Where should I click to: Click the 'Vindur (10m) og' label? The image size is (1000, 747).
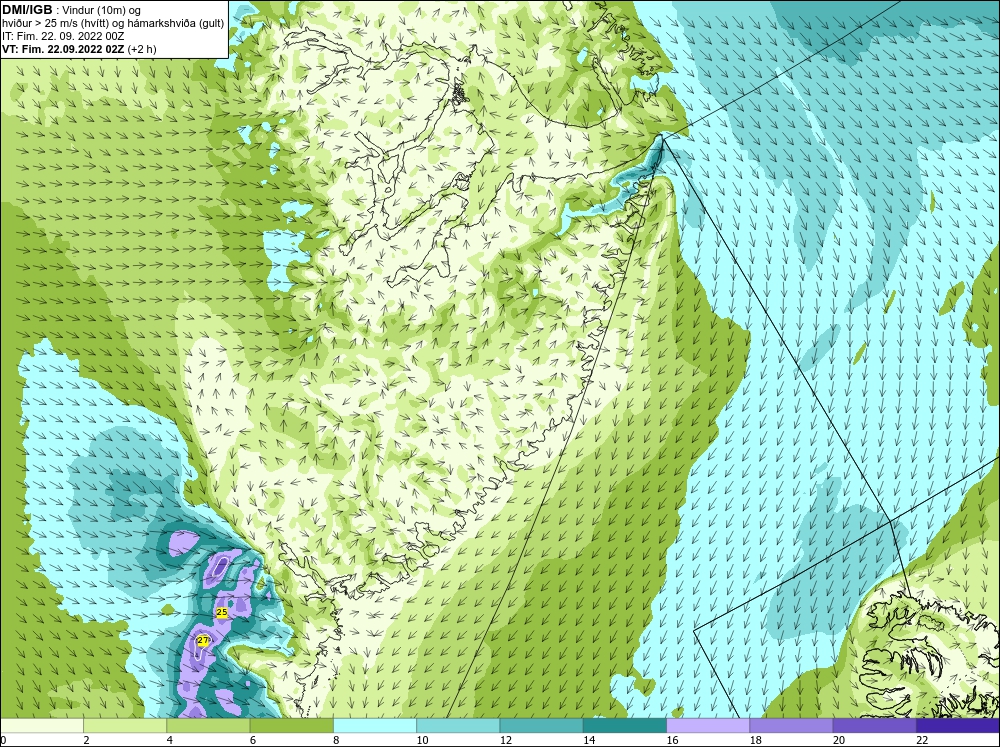coord(101,11)
